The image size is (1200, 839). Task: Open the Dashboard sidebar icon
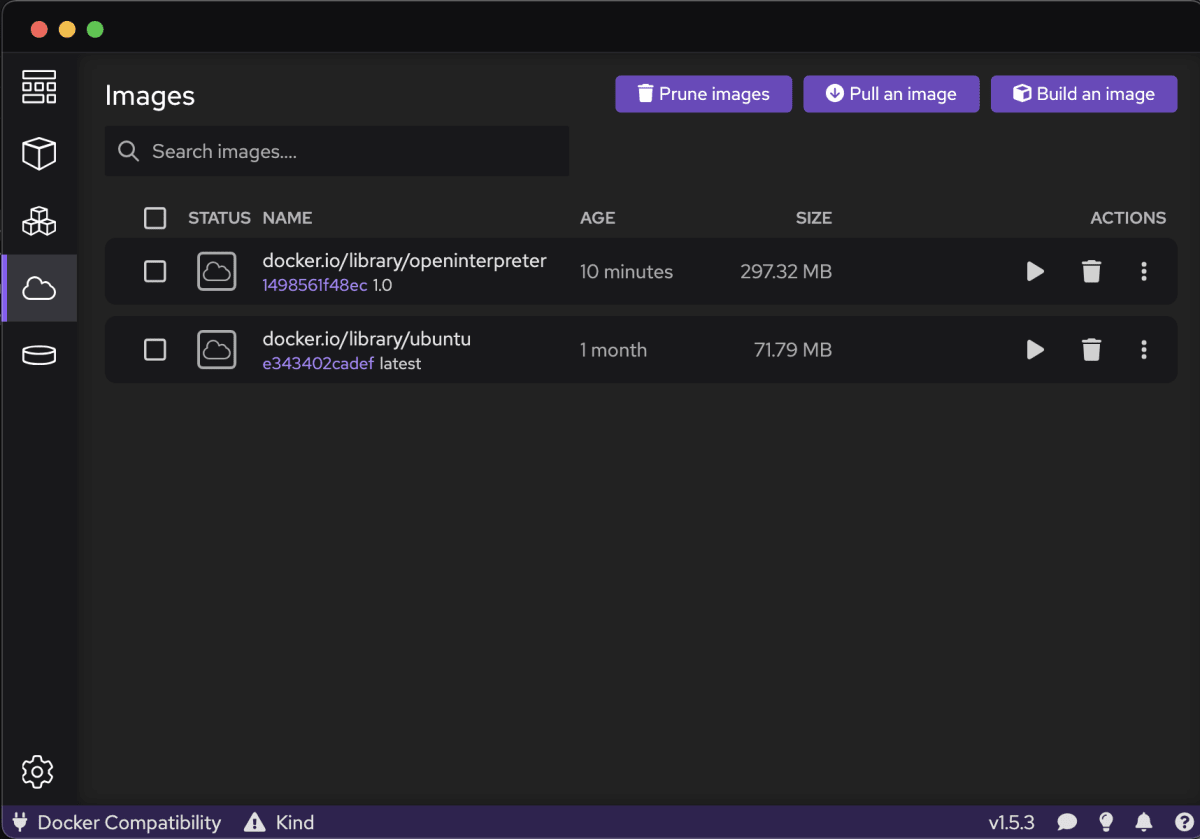click(39, 87)
